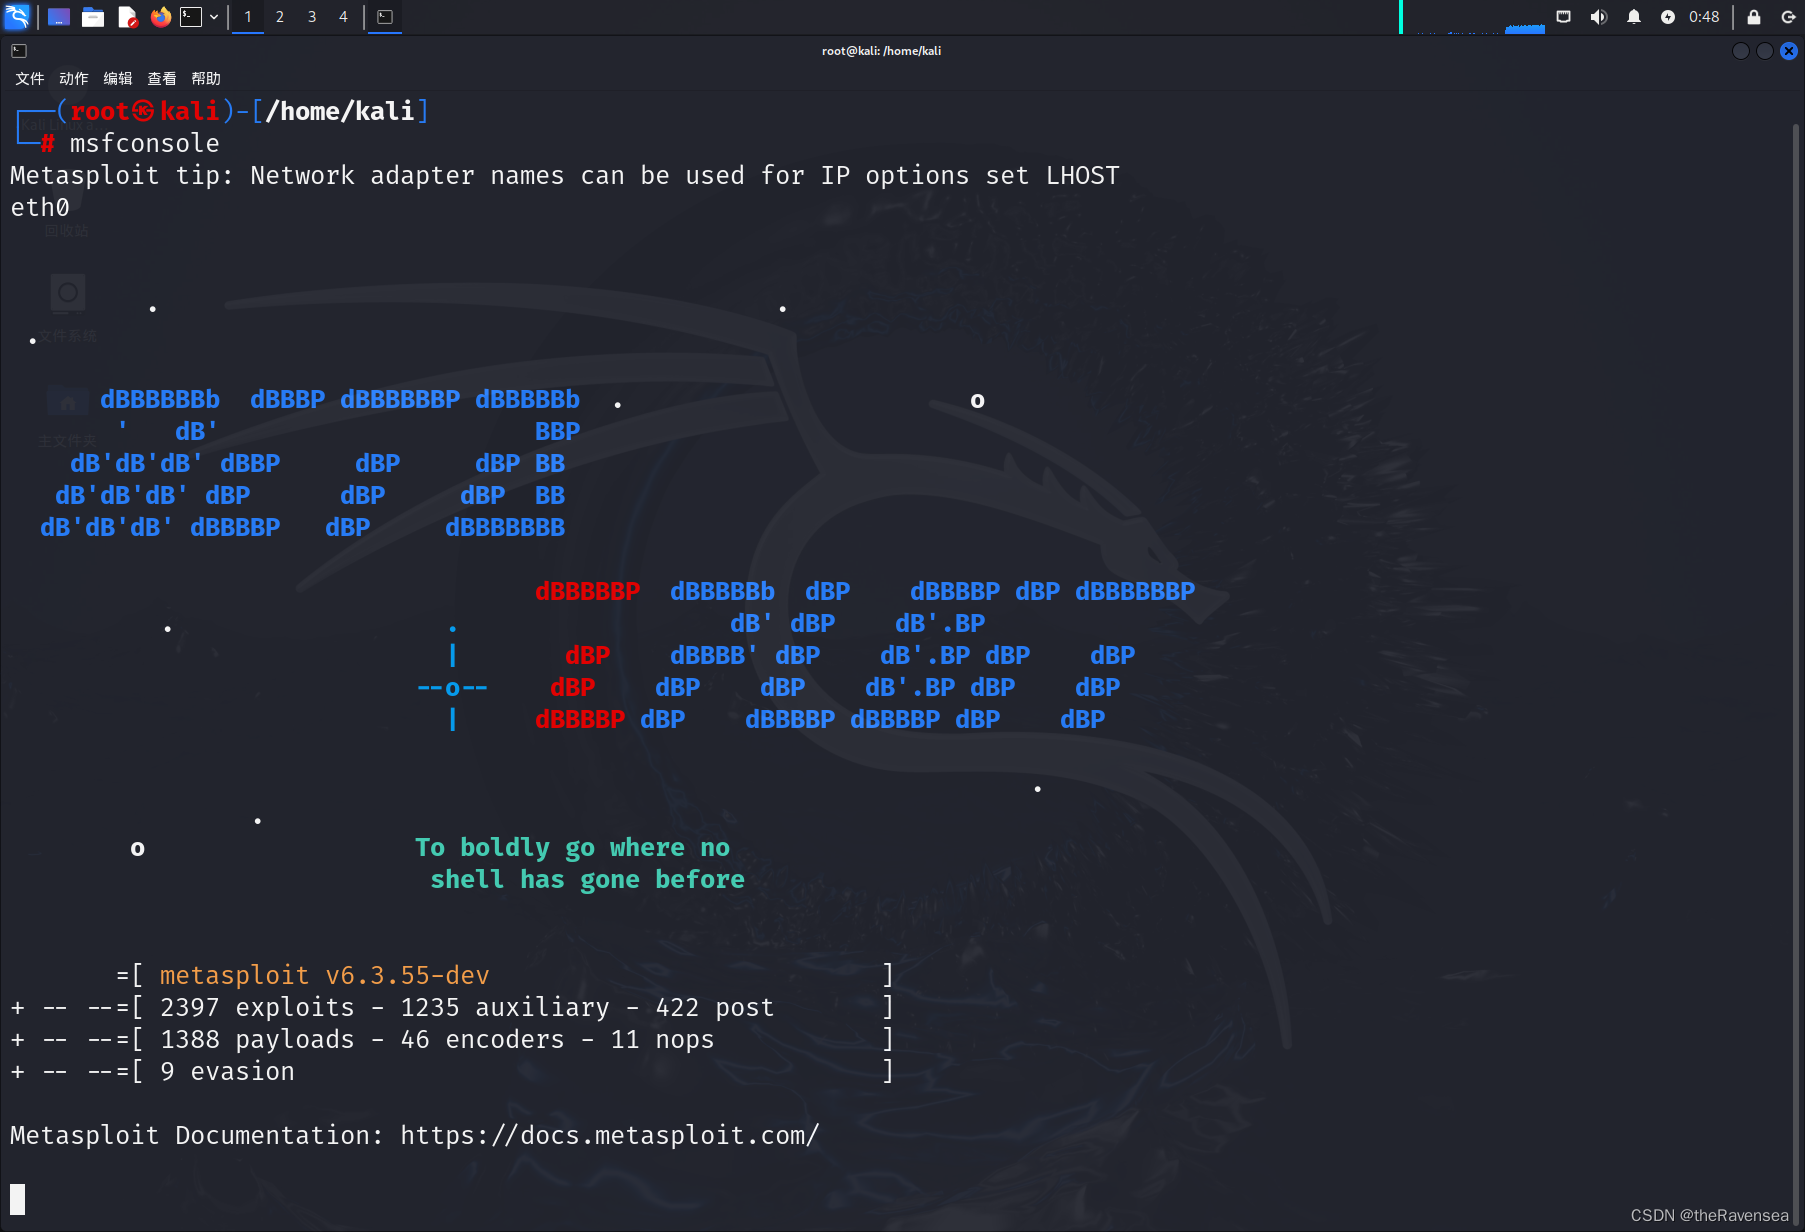1805x1232 pixels.
Task: Click the volume speaker icon
Action: [x=1599, y=17]
